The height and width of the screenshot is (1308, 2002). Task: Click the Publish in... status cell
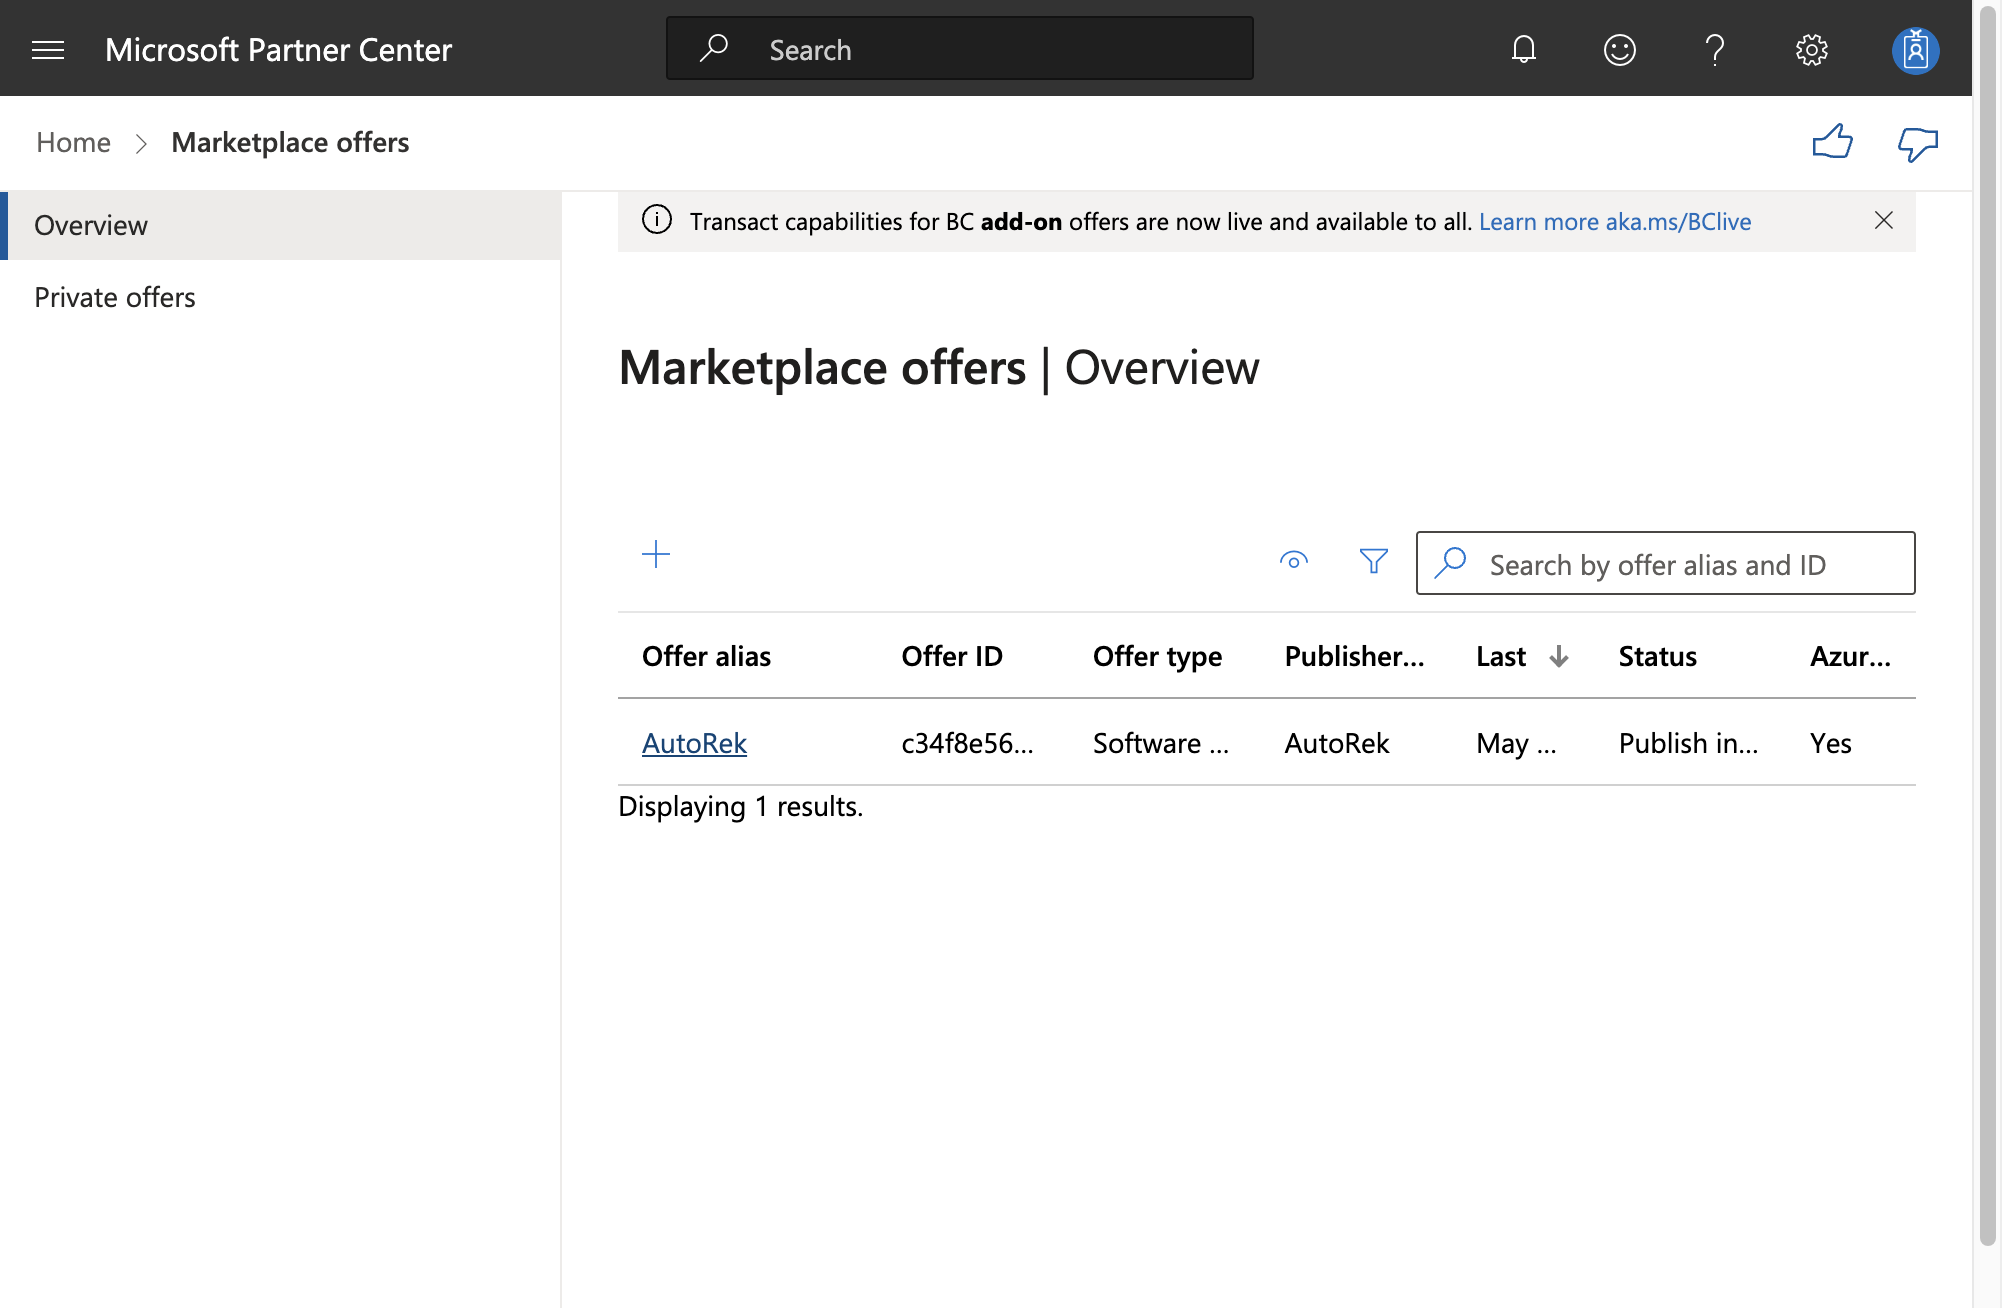[x=1688, y=743]
